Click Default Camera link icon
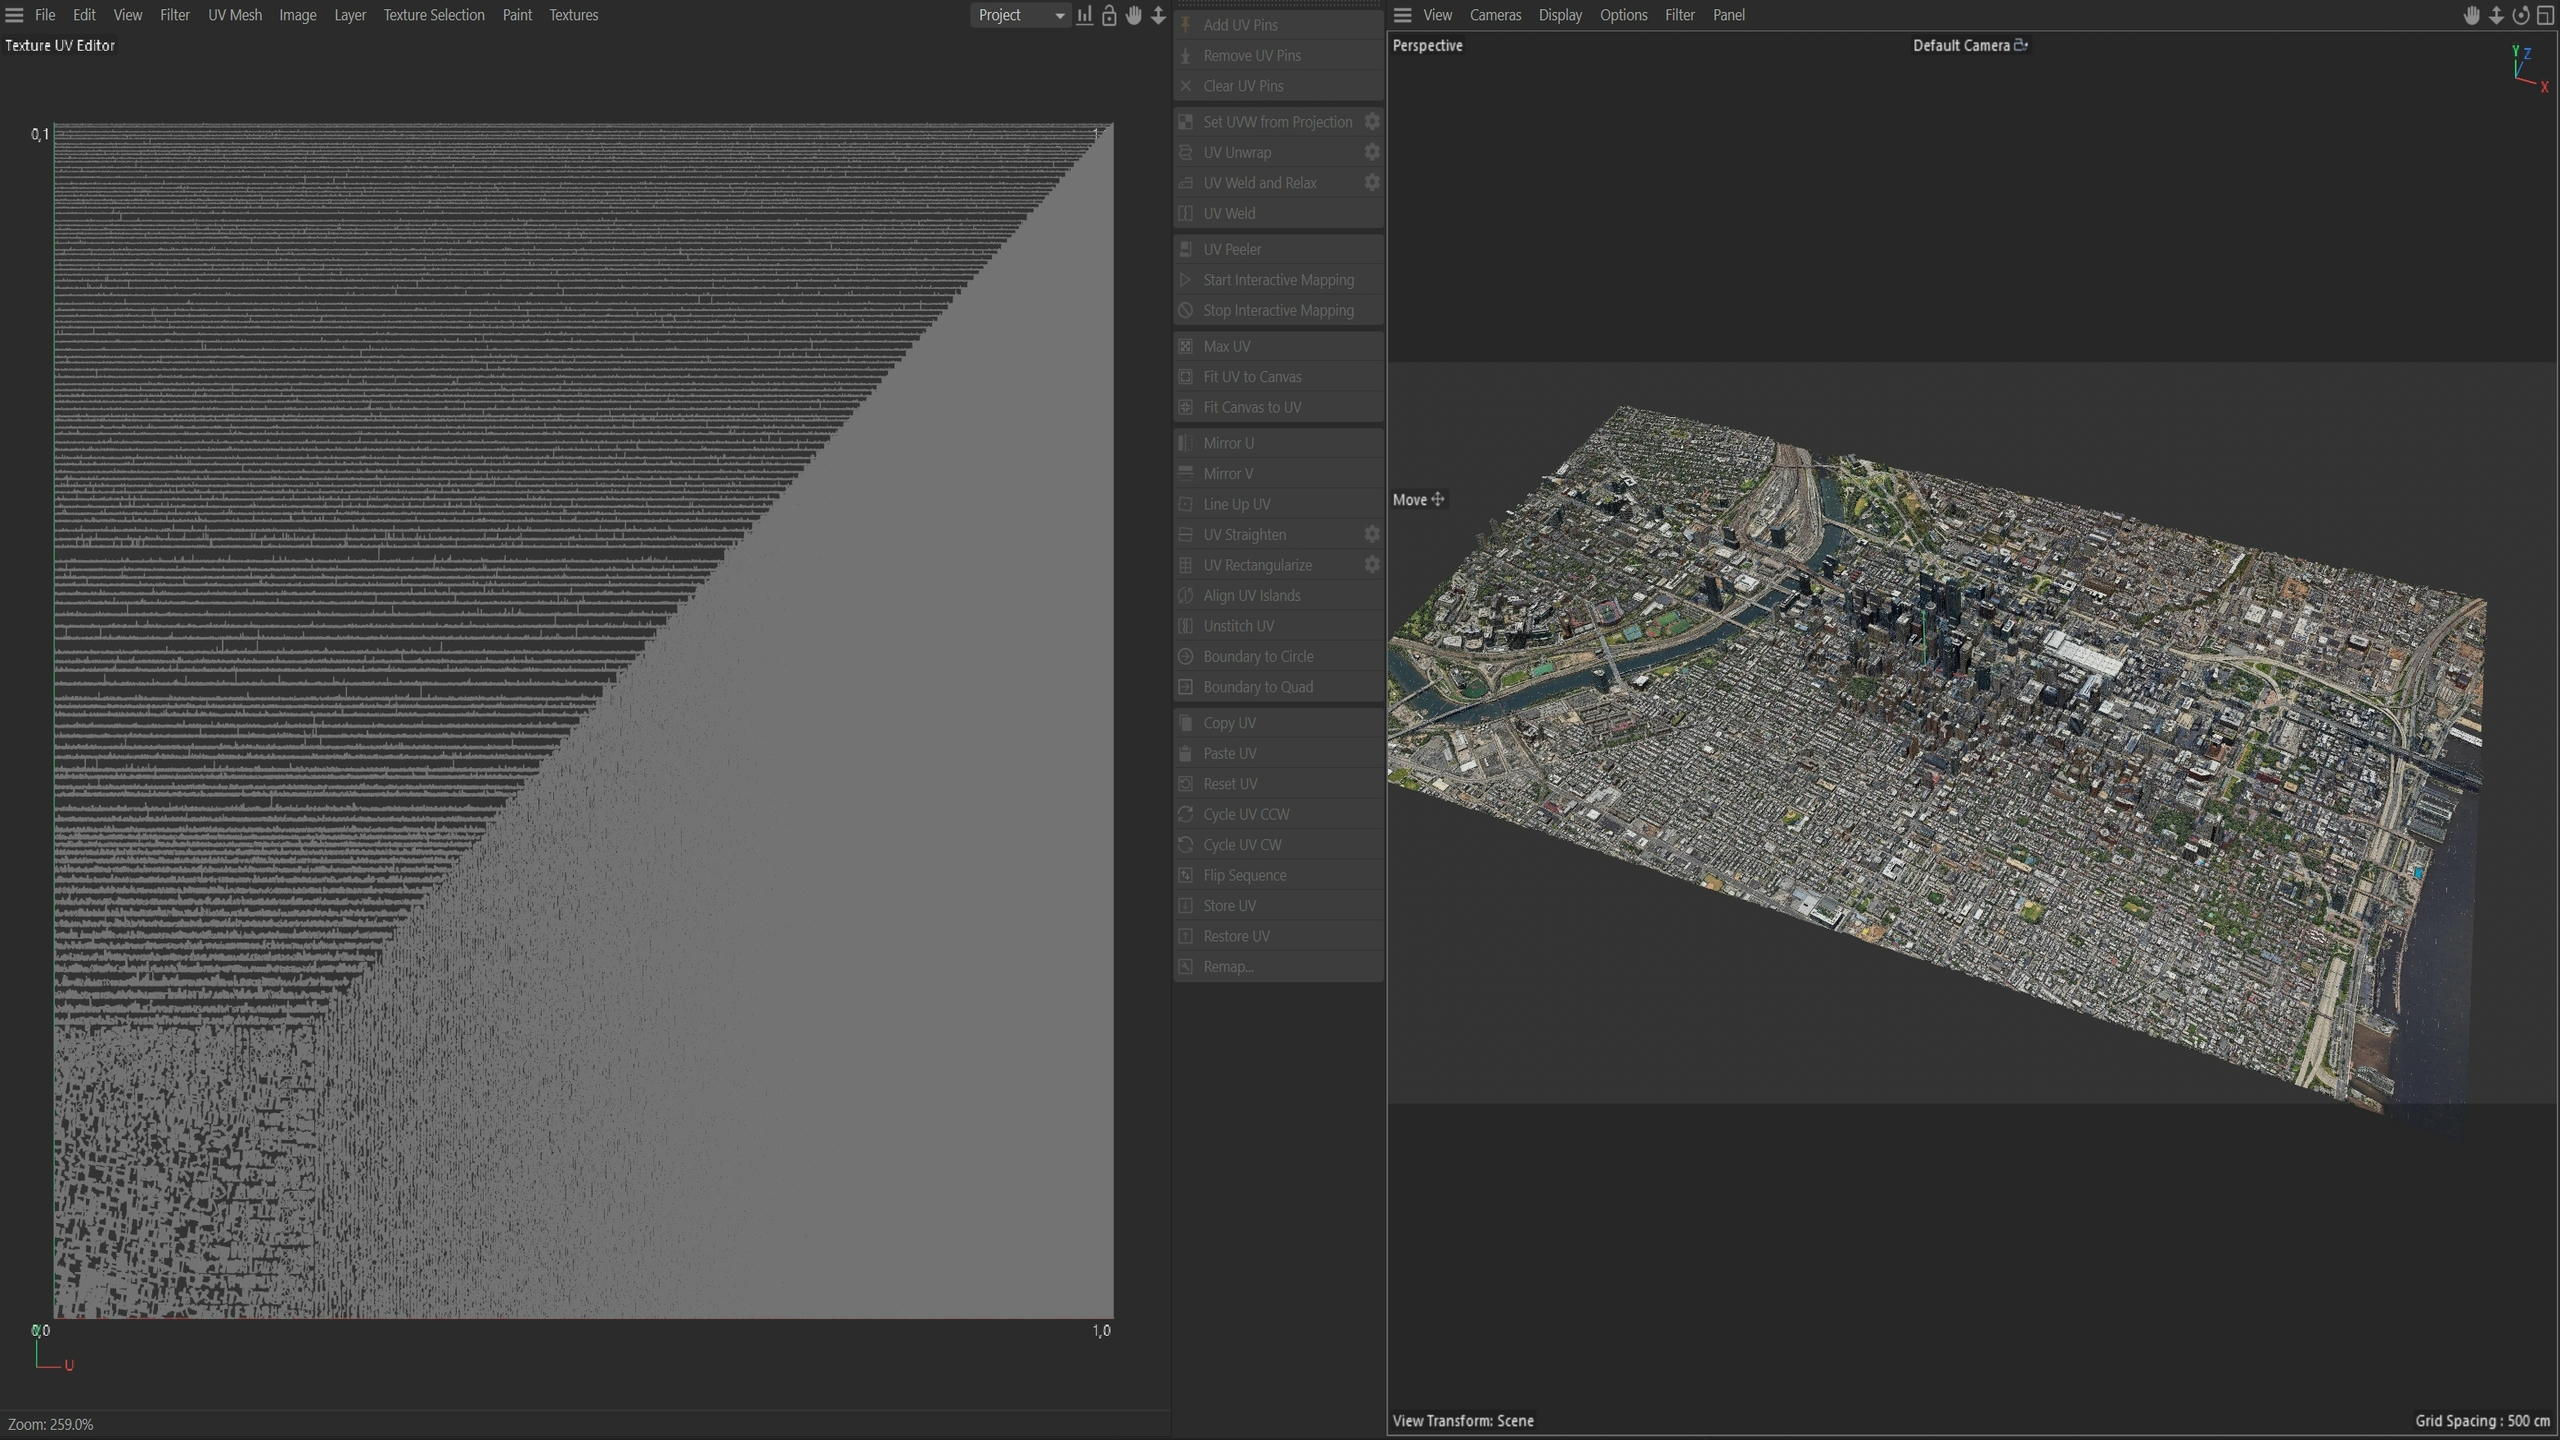 pyautogui.click(x=2021, y=45)
